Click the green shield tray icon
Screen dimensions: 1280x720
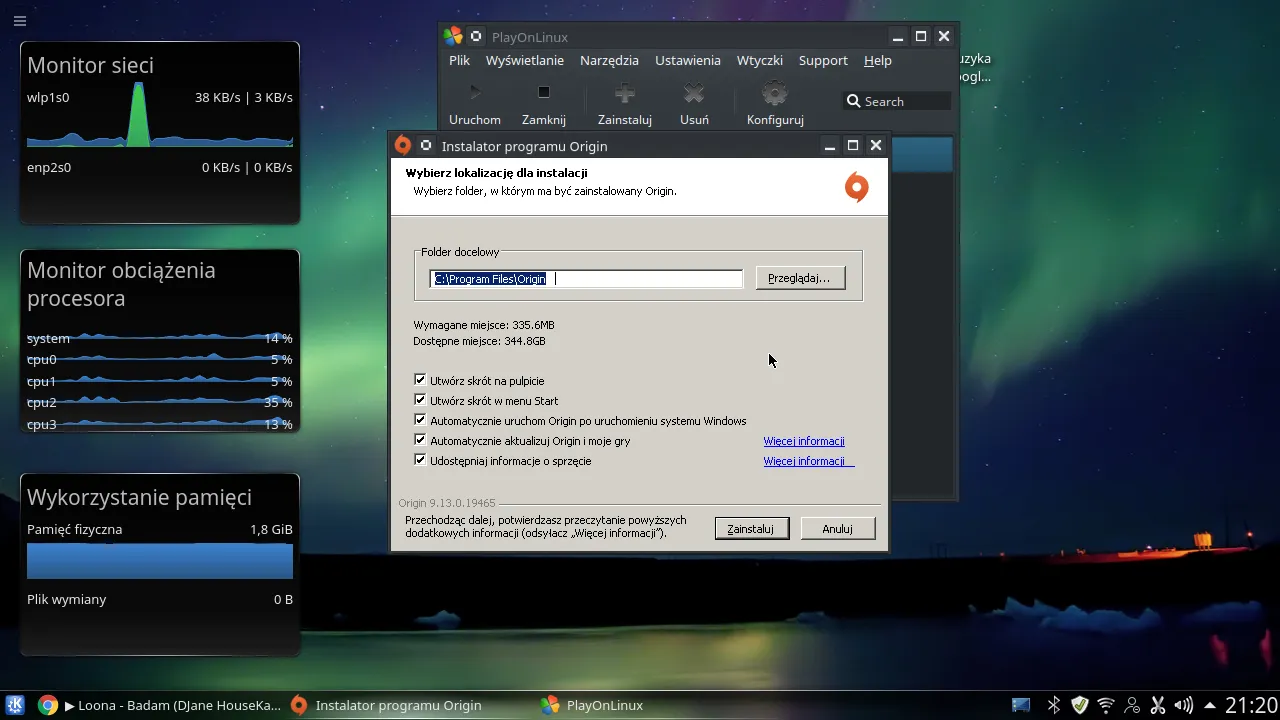1080,705
